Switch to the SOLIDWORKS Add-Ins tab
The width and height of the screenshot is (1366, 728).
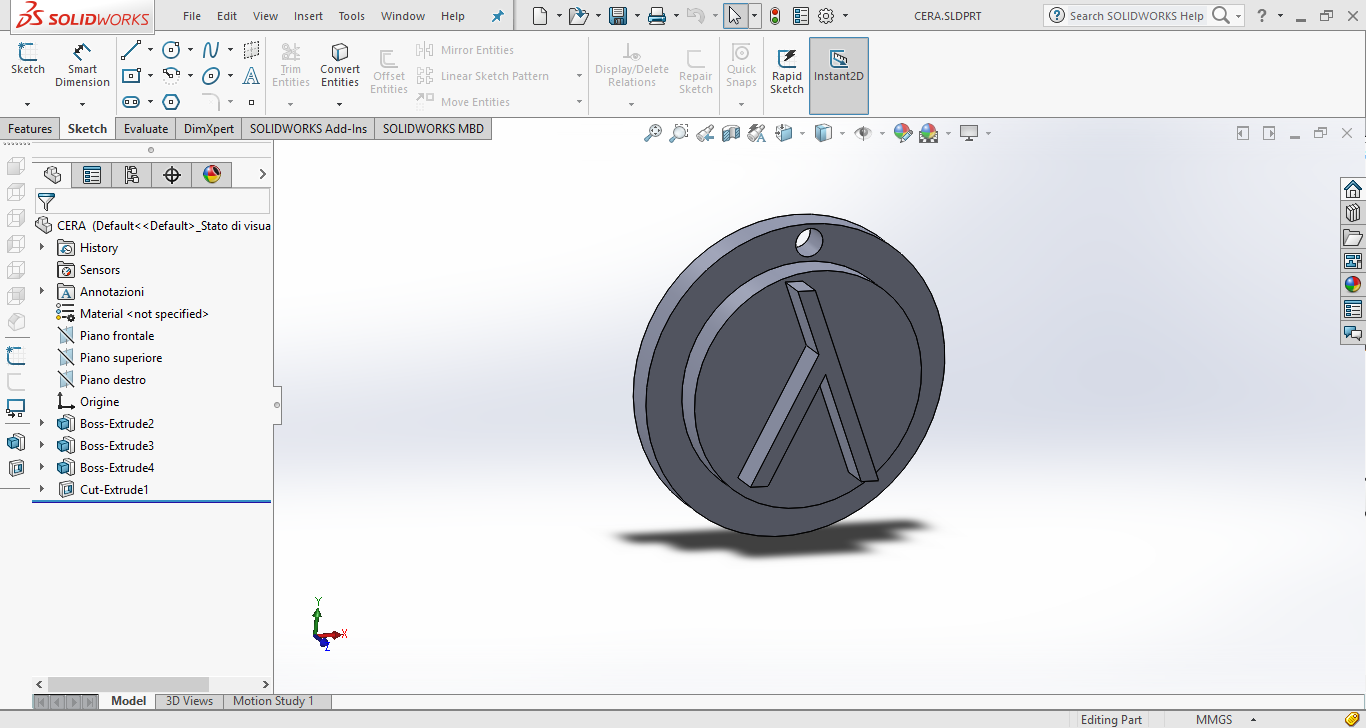[x=308, y=129]
